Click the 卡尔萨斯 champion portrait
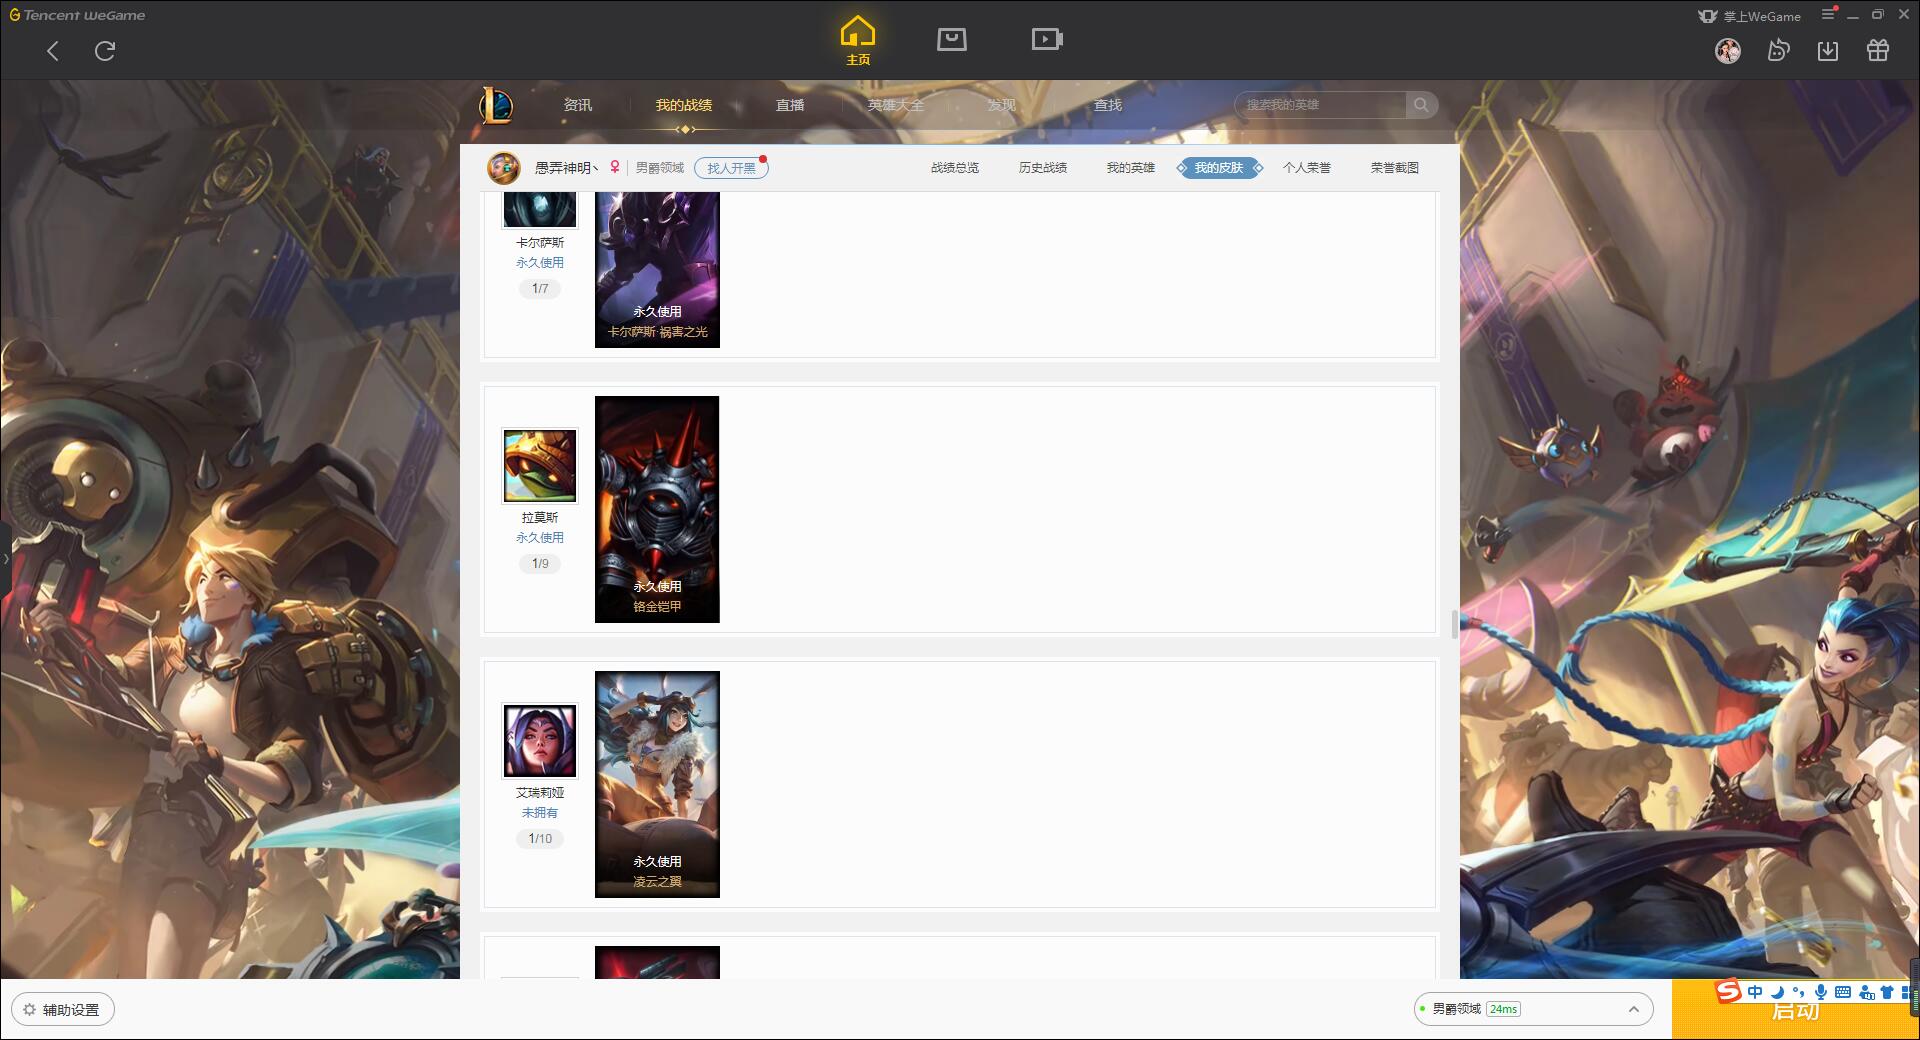Image resolution: width=1920 pixels, height=1040 pixels. pos(540,209)
